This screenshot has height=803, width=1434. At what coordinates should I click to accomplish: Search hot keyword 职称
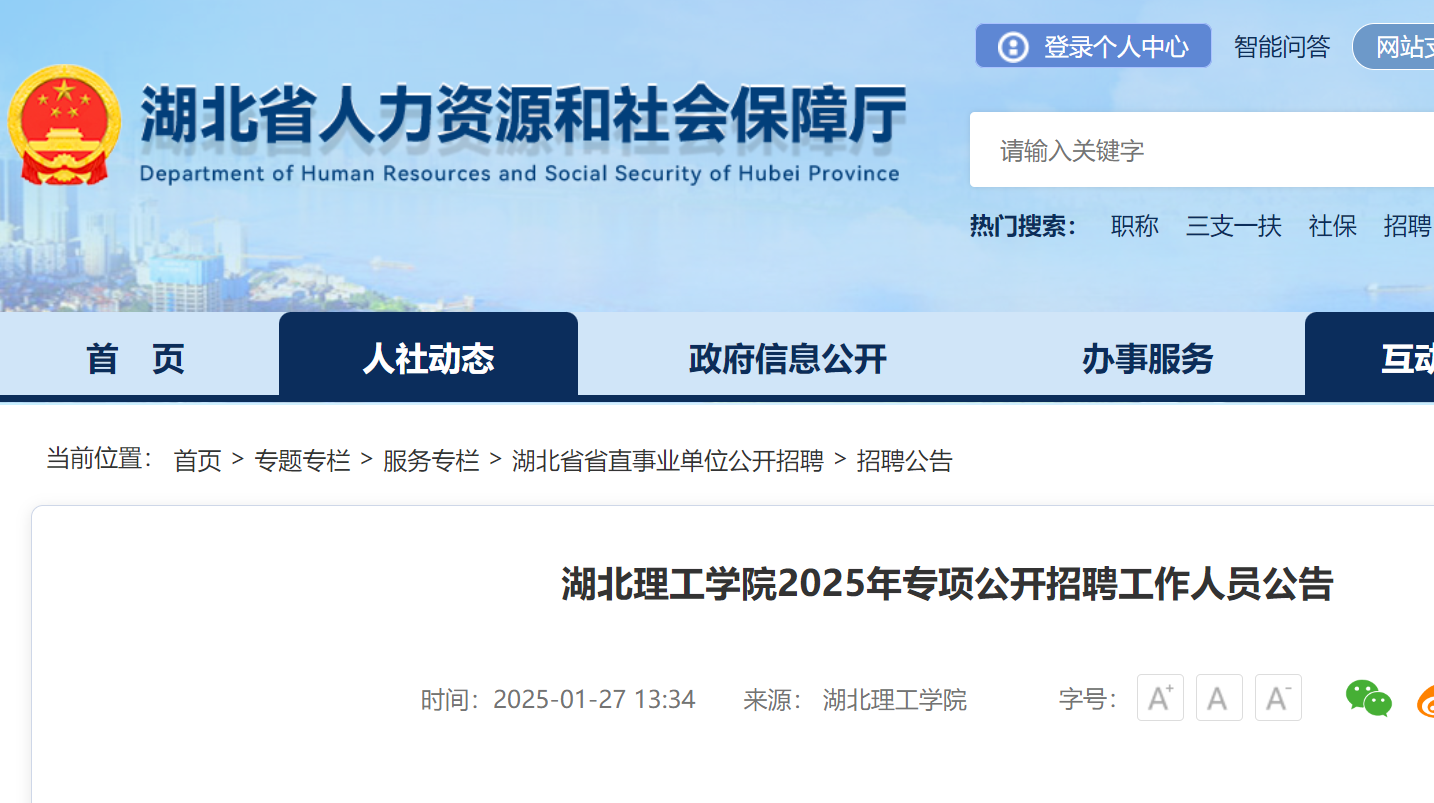1135,226
